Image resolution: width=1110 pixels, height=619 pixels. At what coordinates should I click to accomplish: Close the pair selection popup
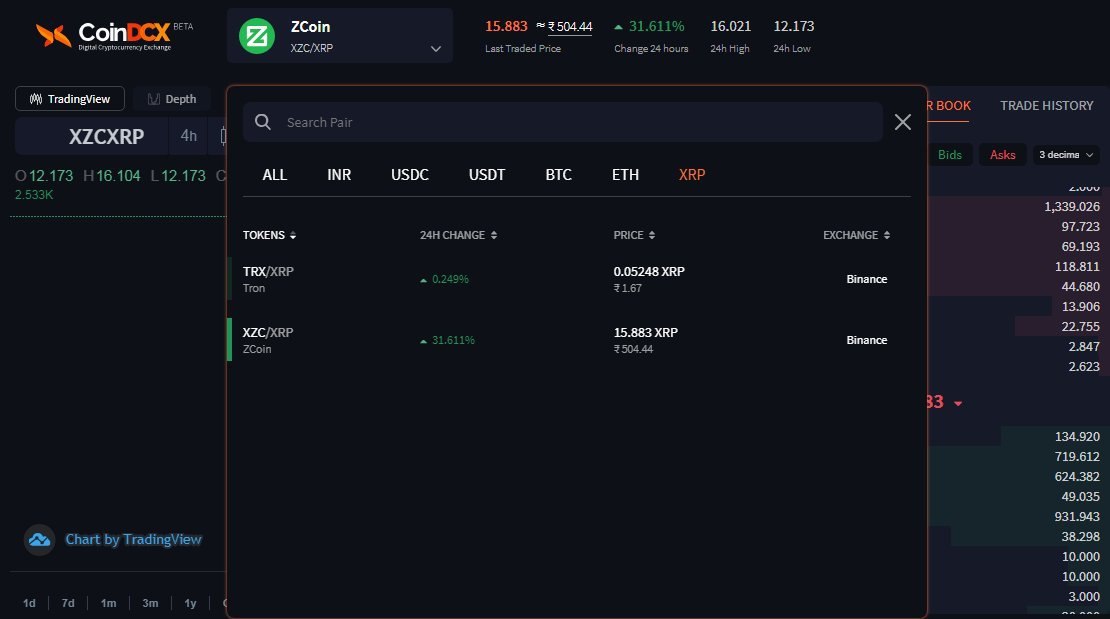pyautogui.click(x=903, y=122)
